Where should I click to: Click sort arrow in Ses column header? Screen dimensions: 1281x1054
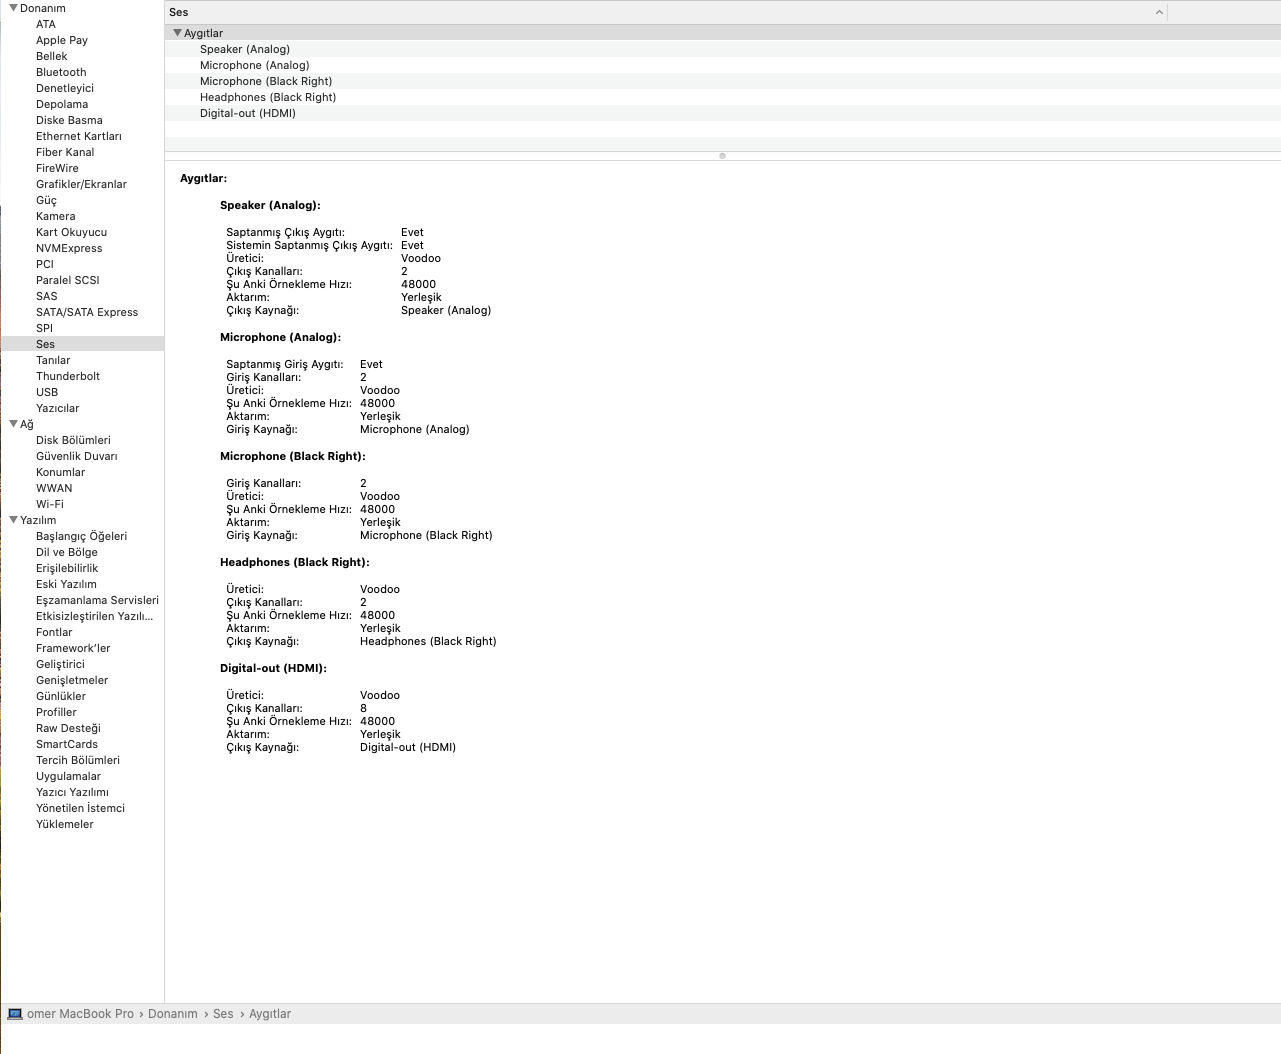[x=1159, y=13]
